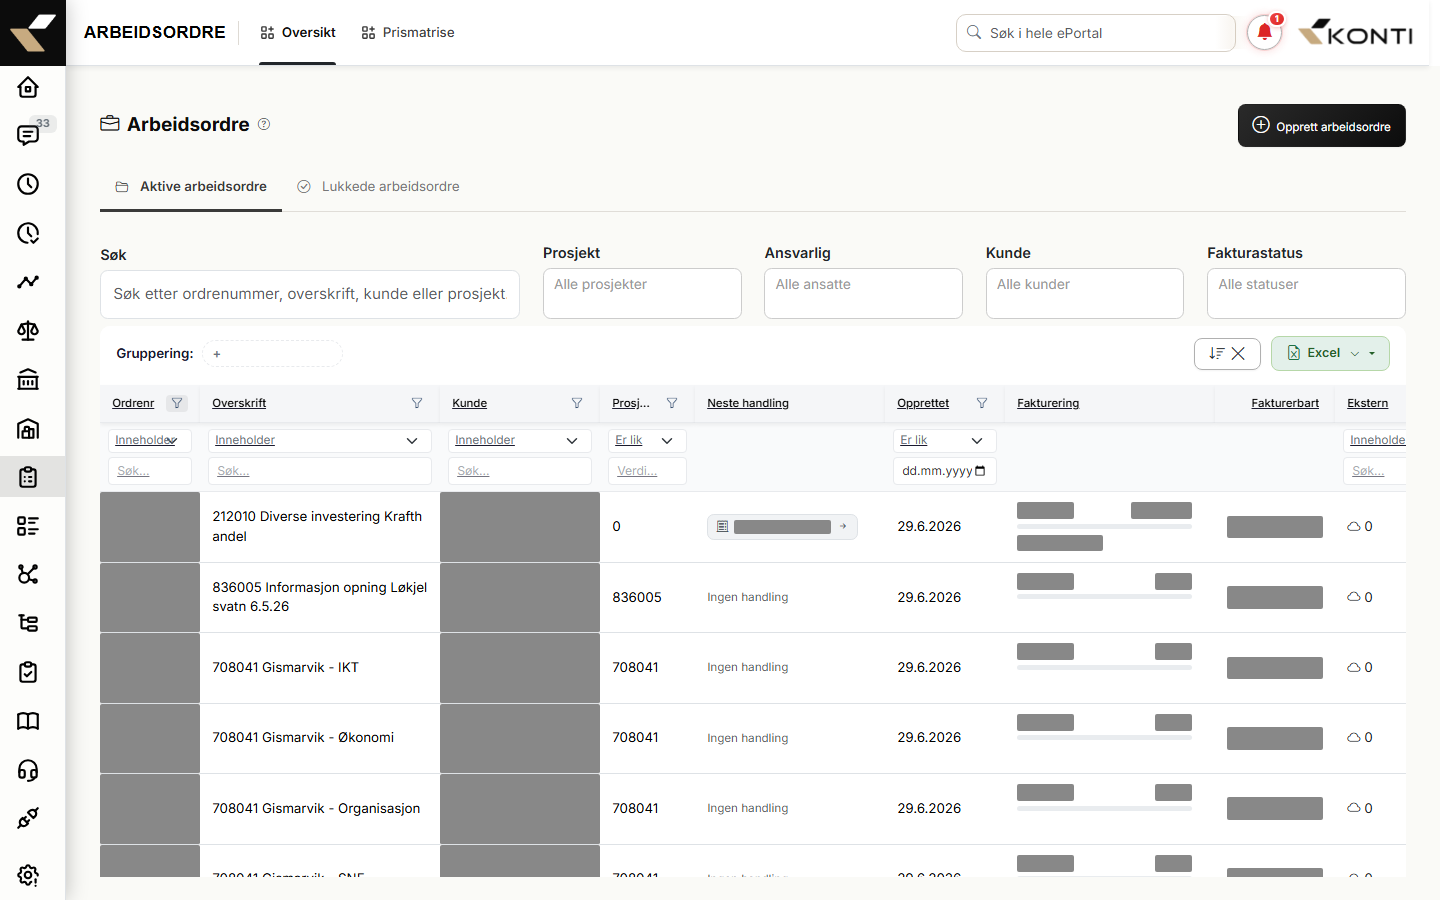
Task: Click 'Ingen handling' in Gismarvik - IKT row
Action: click(748, 667)
